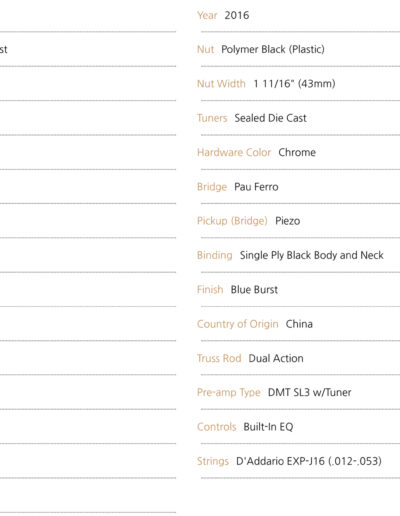Select Polymer Black (Plastic) text
This screenshot has width=400, height=516.
(x=273, y=49)
